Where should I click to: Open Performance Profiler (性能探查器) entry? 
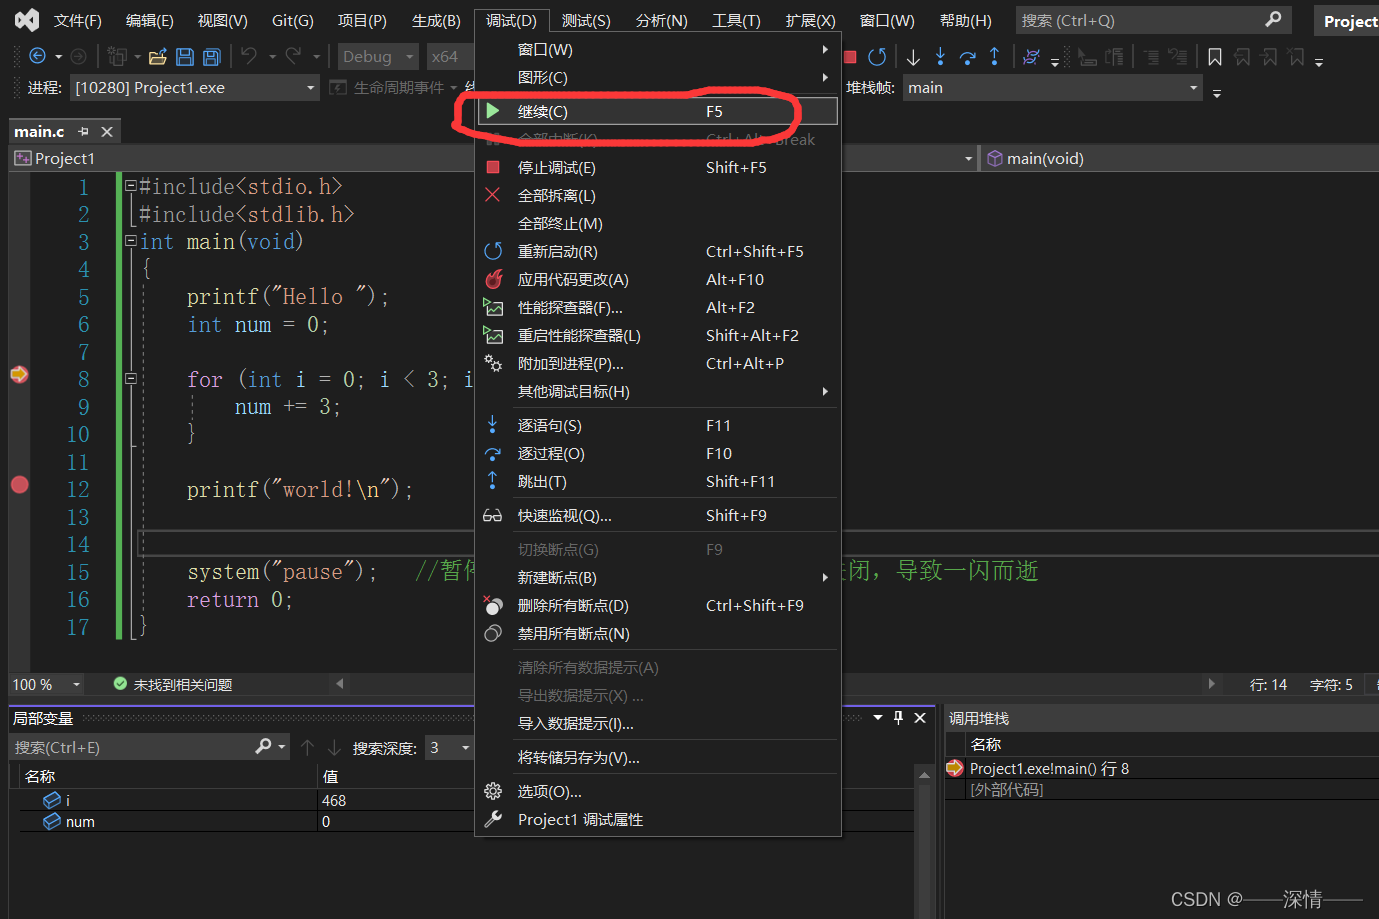[x=657, y=307]
